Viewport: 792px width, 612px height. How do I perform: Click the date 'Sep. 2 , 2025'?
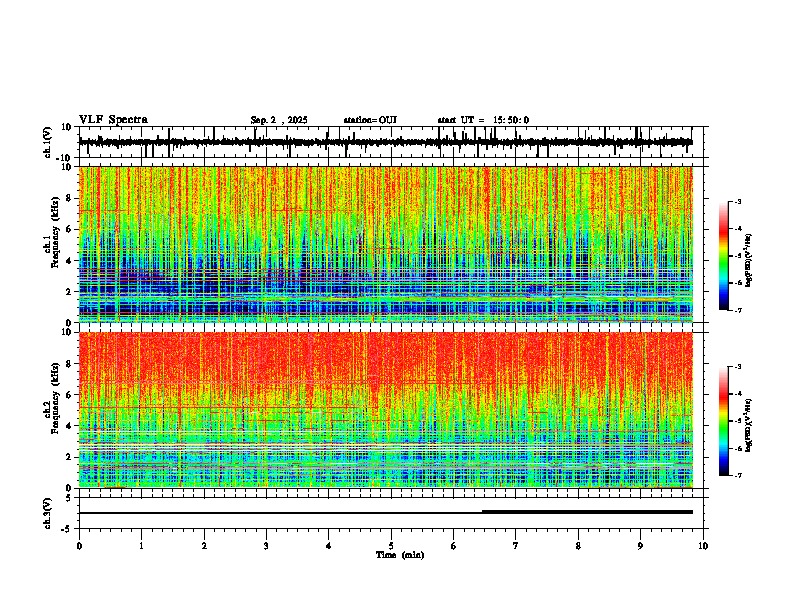[279, 120]
